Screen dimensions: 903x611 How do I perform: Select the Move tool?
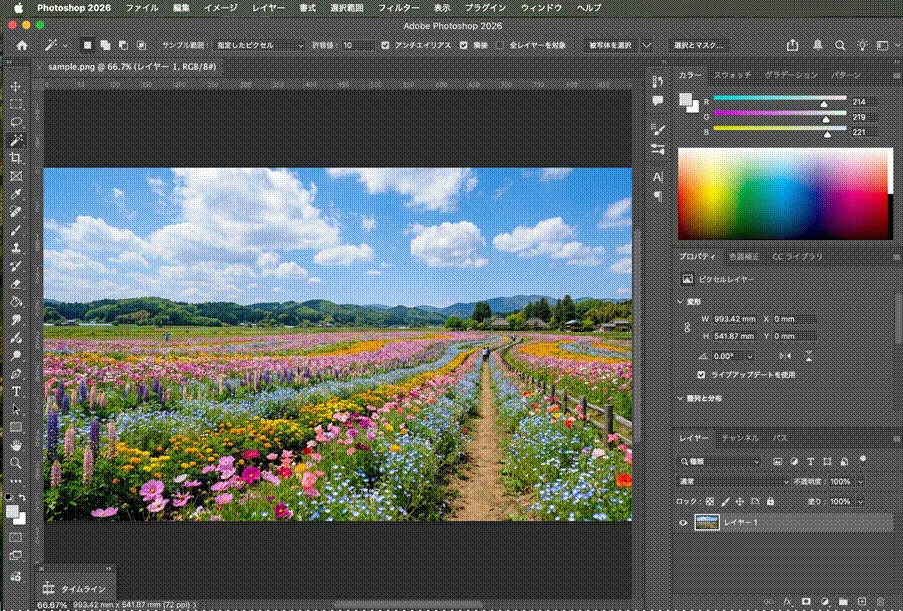click(x=15, y=87)
